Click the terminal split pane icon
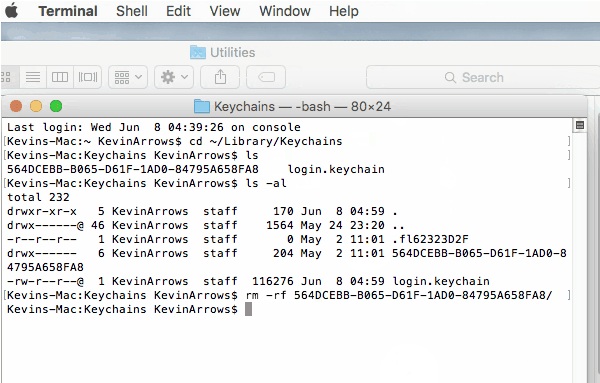Viewport: 600px width, 383px height. [x=580, y=125]
